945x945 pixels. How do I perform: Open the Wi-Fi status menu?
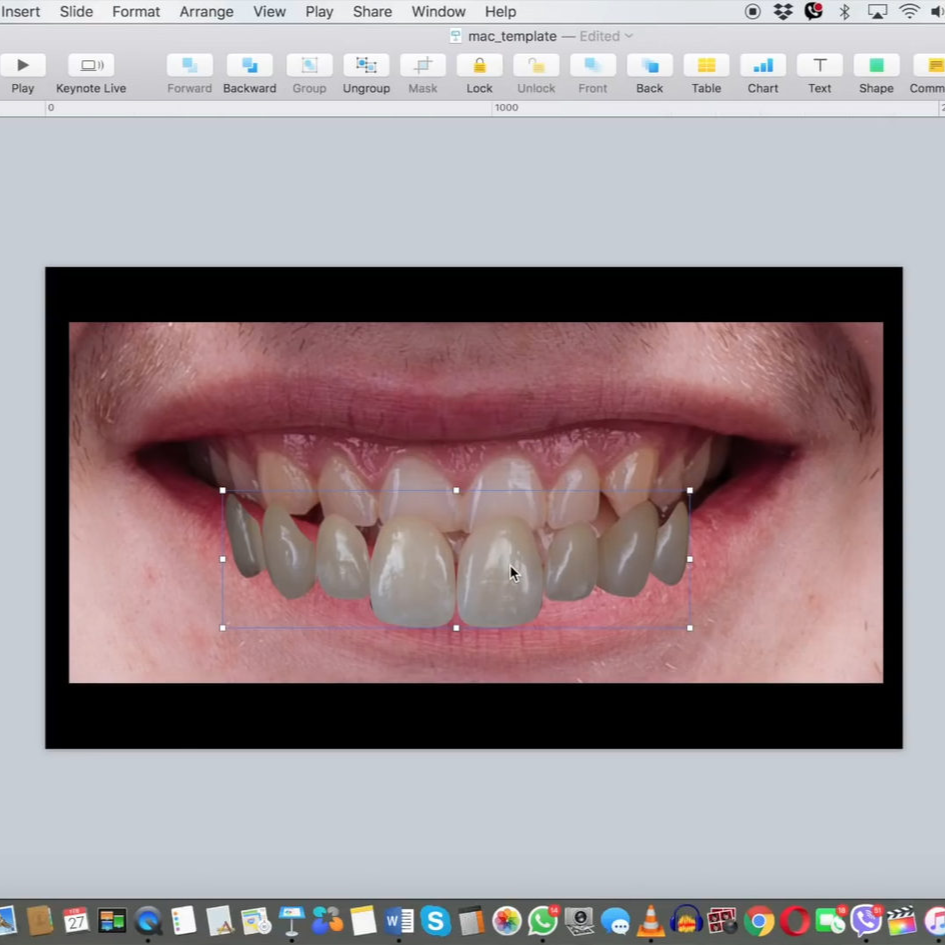[x=909, y=12]
